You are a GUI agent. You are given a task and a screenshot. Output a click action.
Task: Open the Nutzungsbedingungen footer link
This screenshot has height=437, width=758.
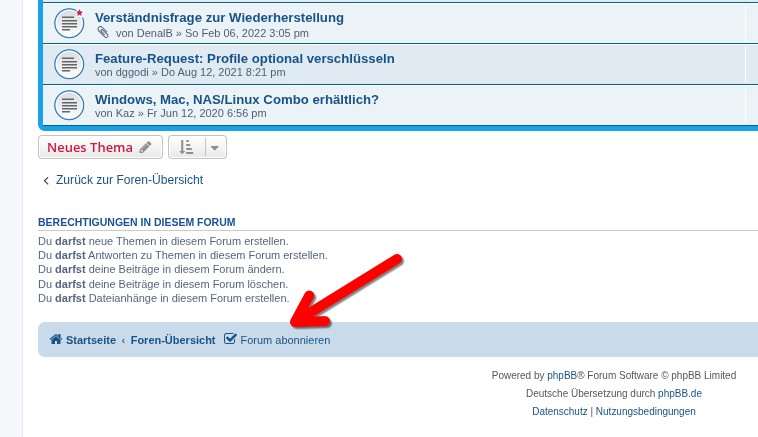click(645, 411)
